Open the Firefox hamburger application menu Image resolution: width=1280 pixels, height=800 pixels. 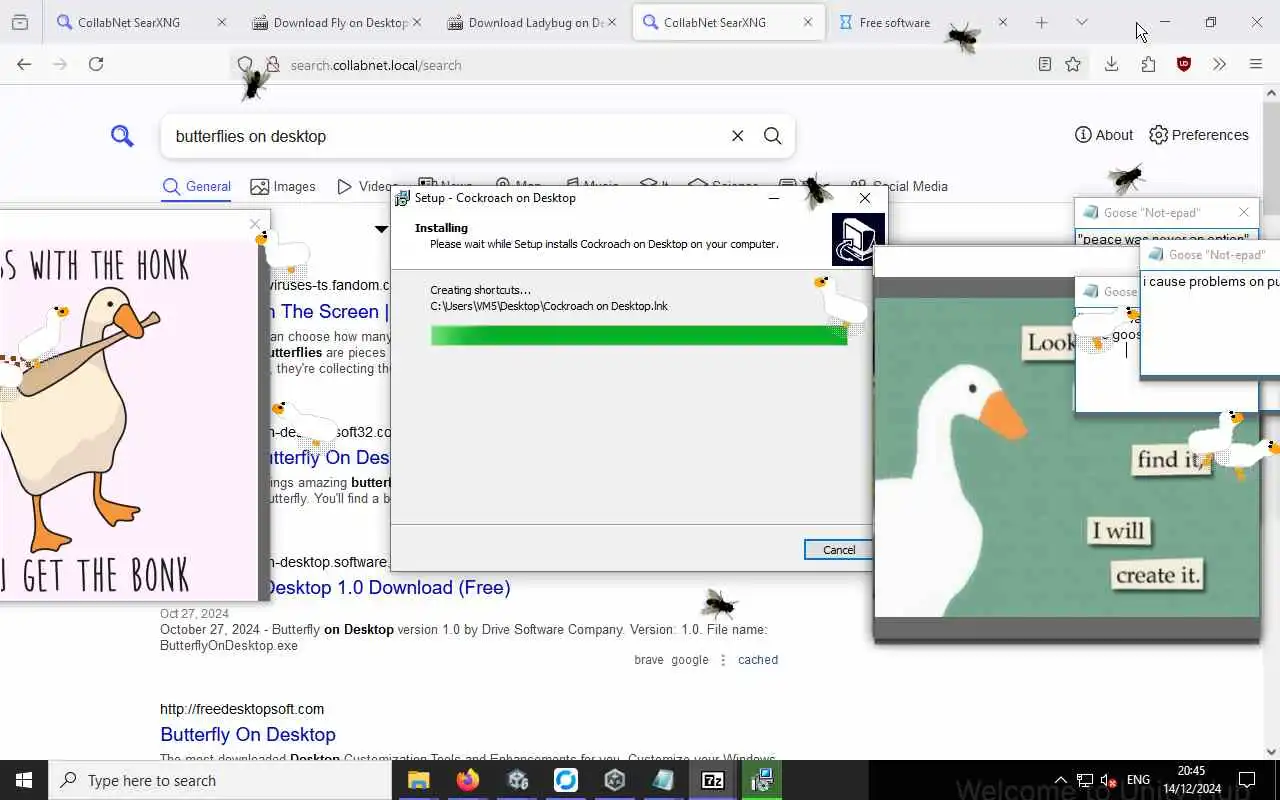tap(1256, 64)
